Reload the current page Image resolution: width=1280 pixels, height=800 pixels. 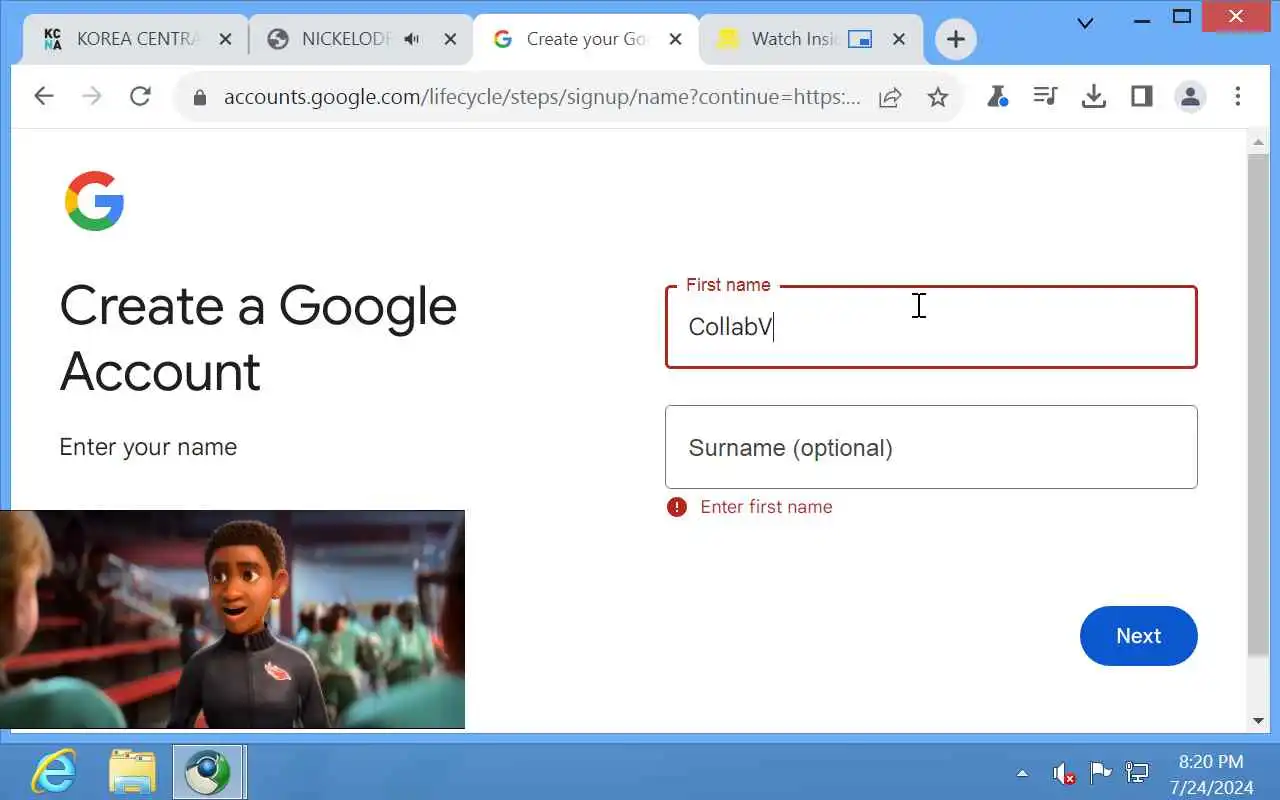[140, 96]
